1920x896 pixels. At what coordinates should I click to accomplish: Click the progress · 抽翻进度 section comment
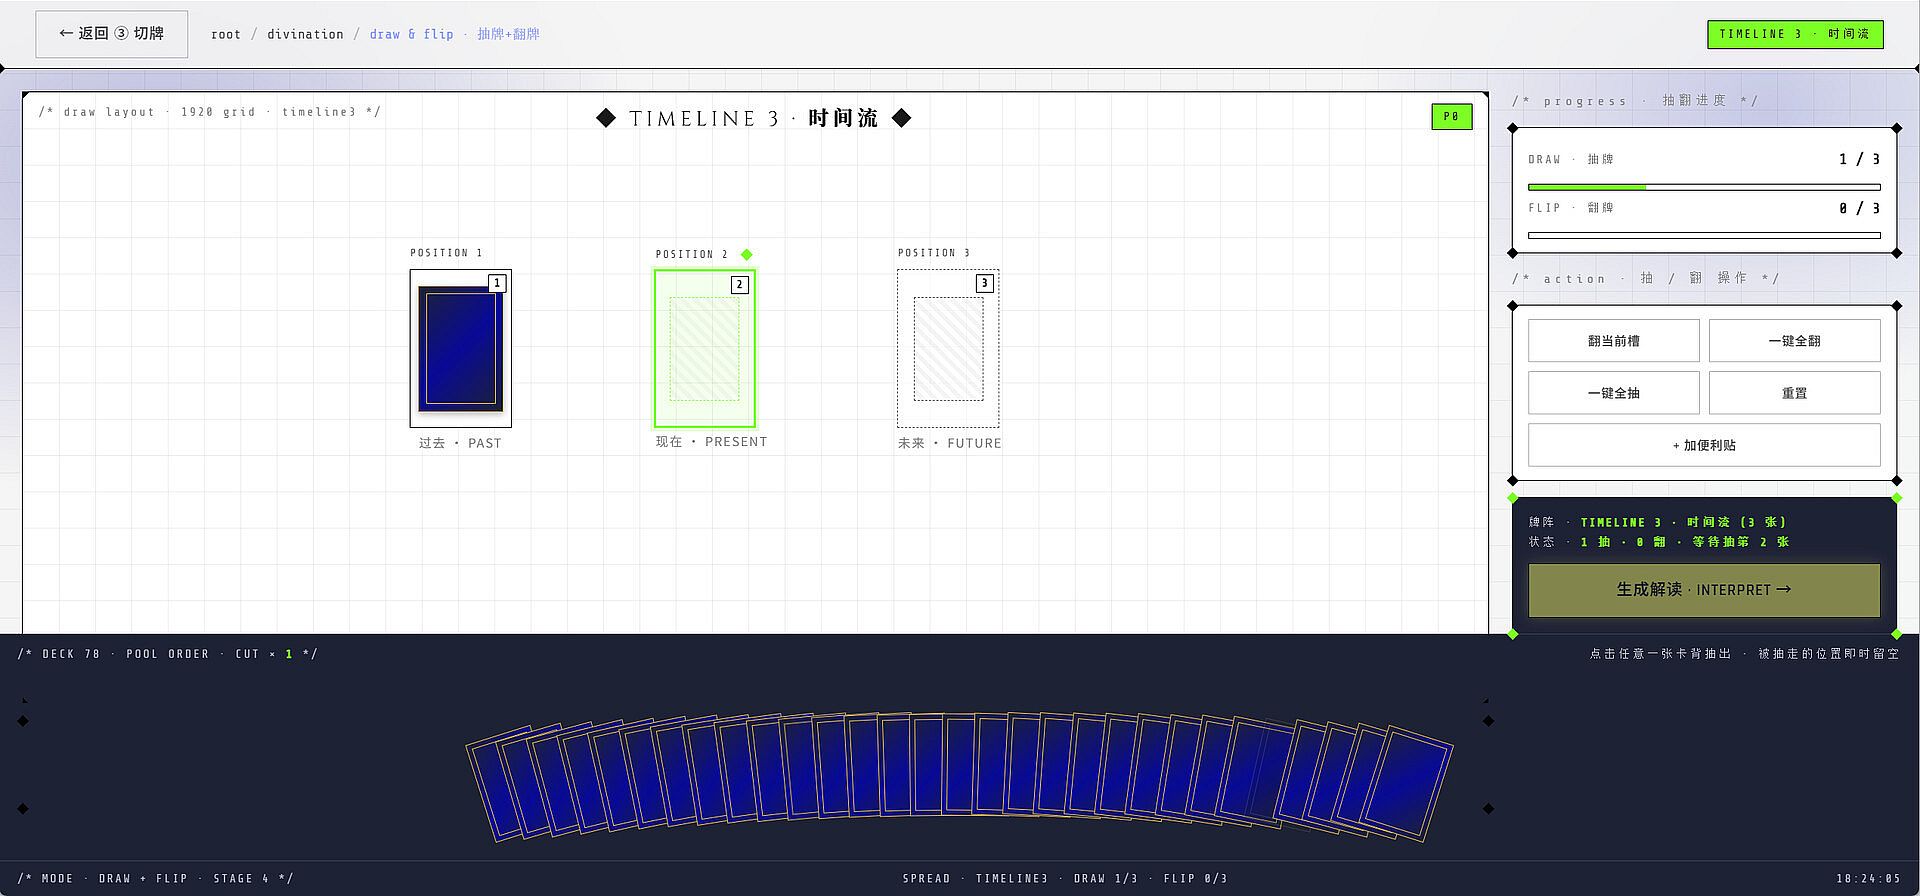[x=1635, y=101]
